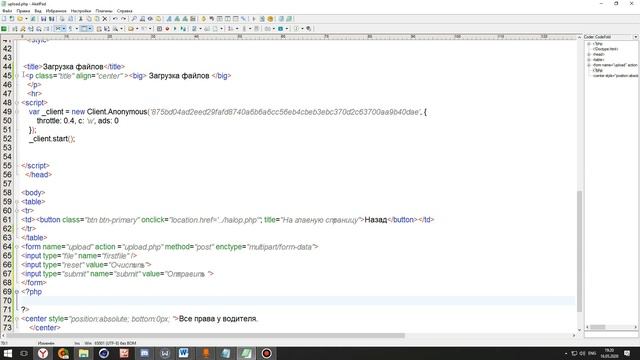Click the text 'Загрузка файлов' in title tag line 44
640x360 pixels.
tap(73, 67)
